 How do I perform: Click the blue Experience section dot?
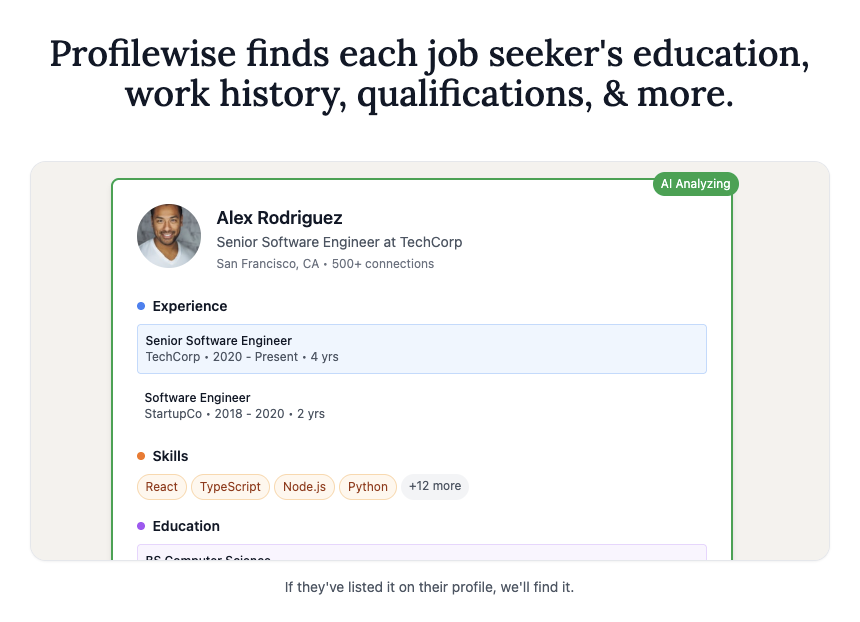(141, 306)
